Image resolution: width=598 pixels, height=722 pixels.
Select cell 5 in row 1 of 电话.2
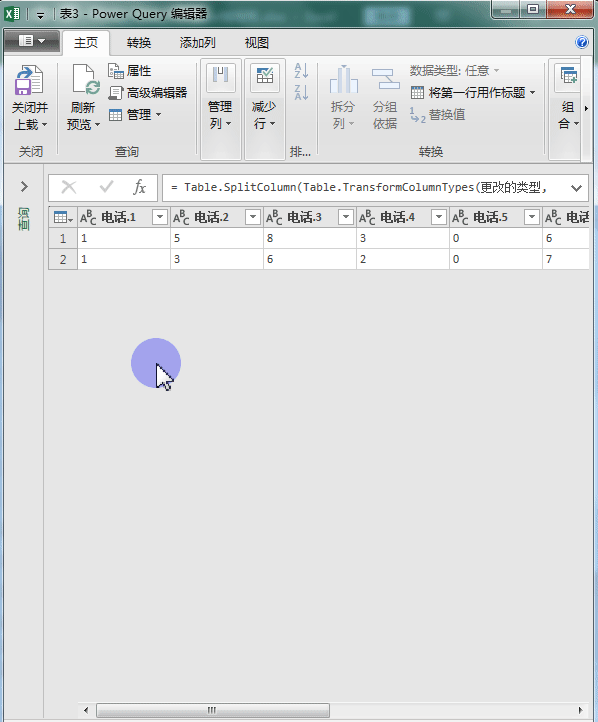[217, 239]
